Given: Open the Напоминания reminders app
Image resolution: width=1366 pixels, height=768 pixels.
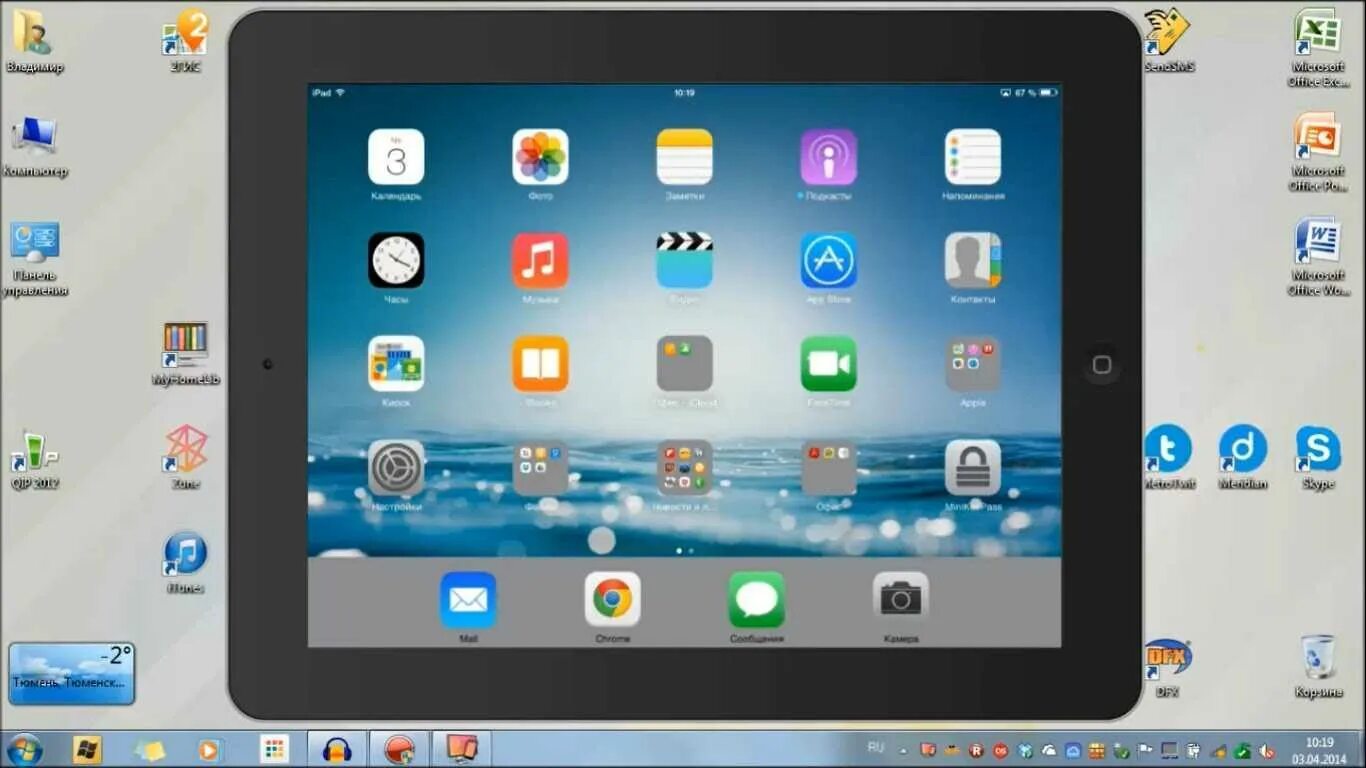Looking at the screenshot, I should coord(972,157).
